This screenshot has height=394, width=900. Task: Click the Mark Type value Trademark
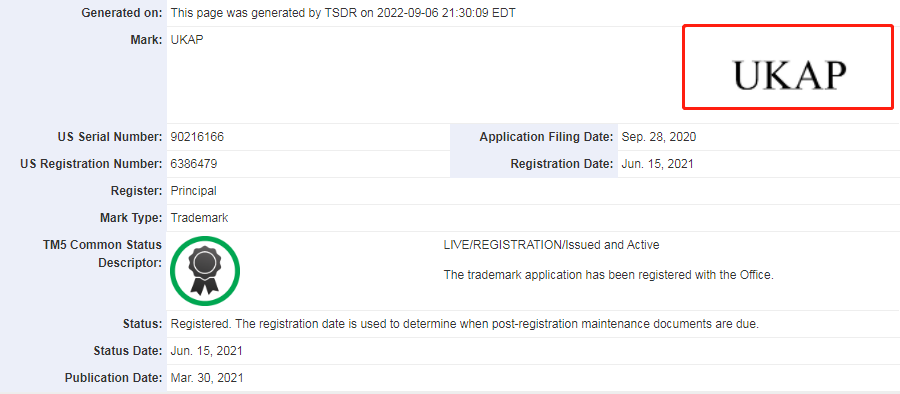(x=200, y=218)
